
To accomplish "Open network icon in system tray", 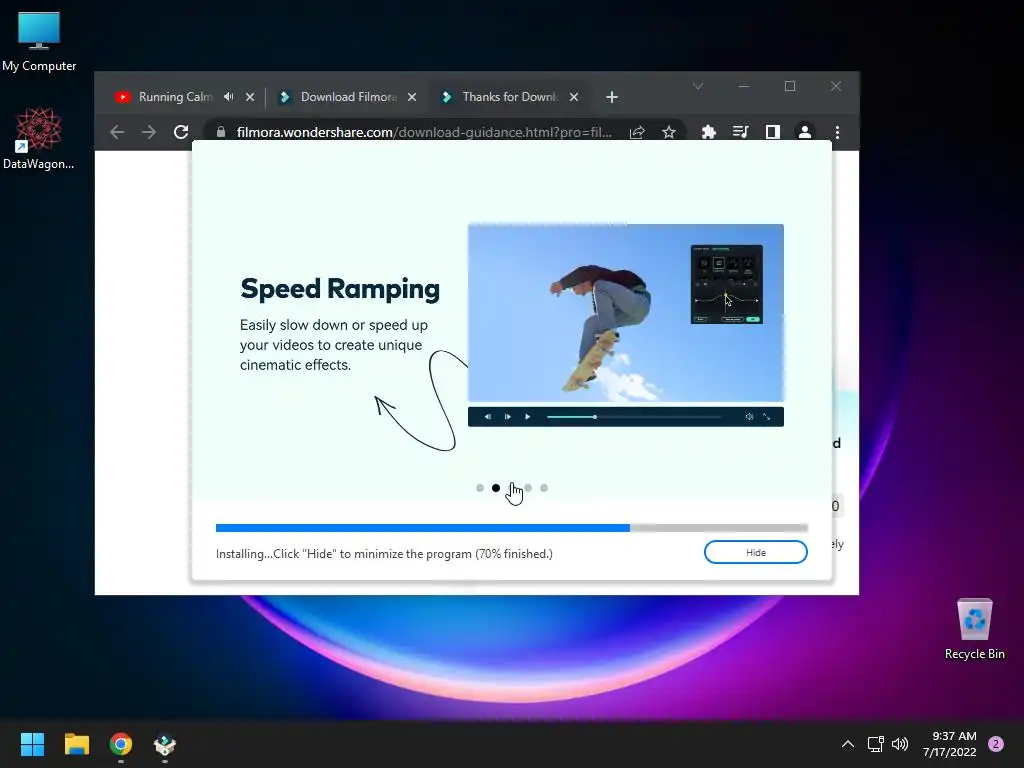I will 875,744.
